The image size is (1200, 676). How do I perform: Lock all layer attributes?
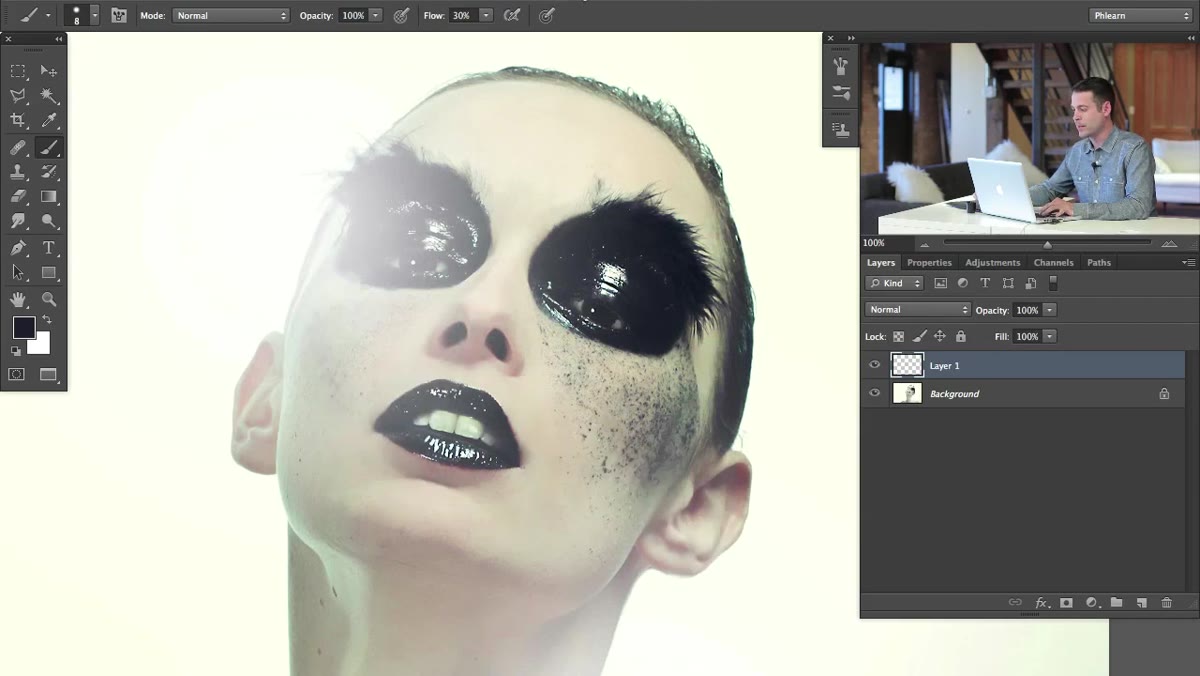click(x=961, y=337)
